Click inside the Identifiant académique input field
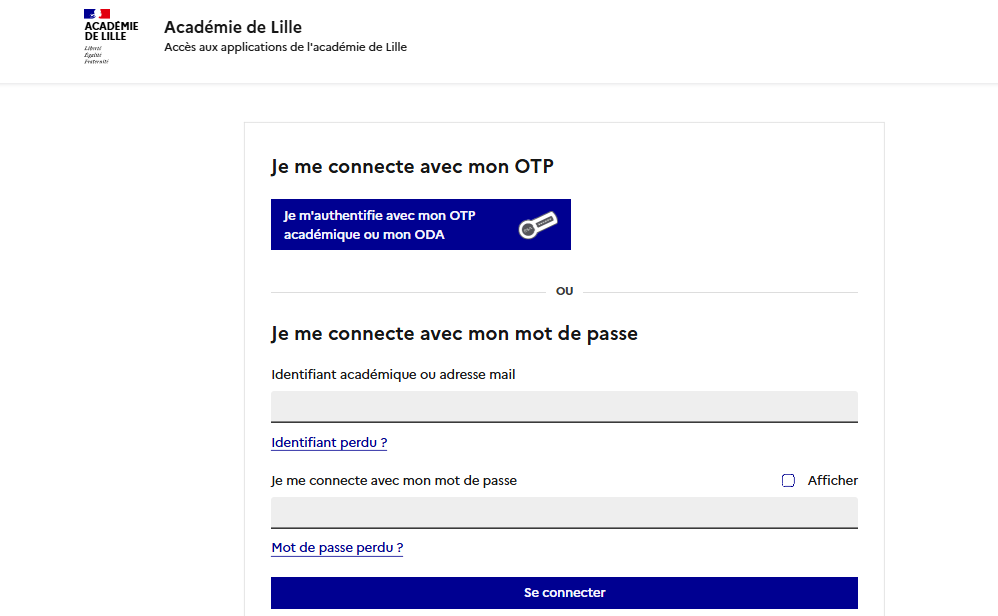This screenshot has height=616, width=998. pyautogui.click(x=564, y=406)
